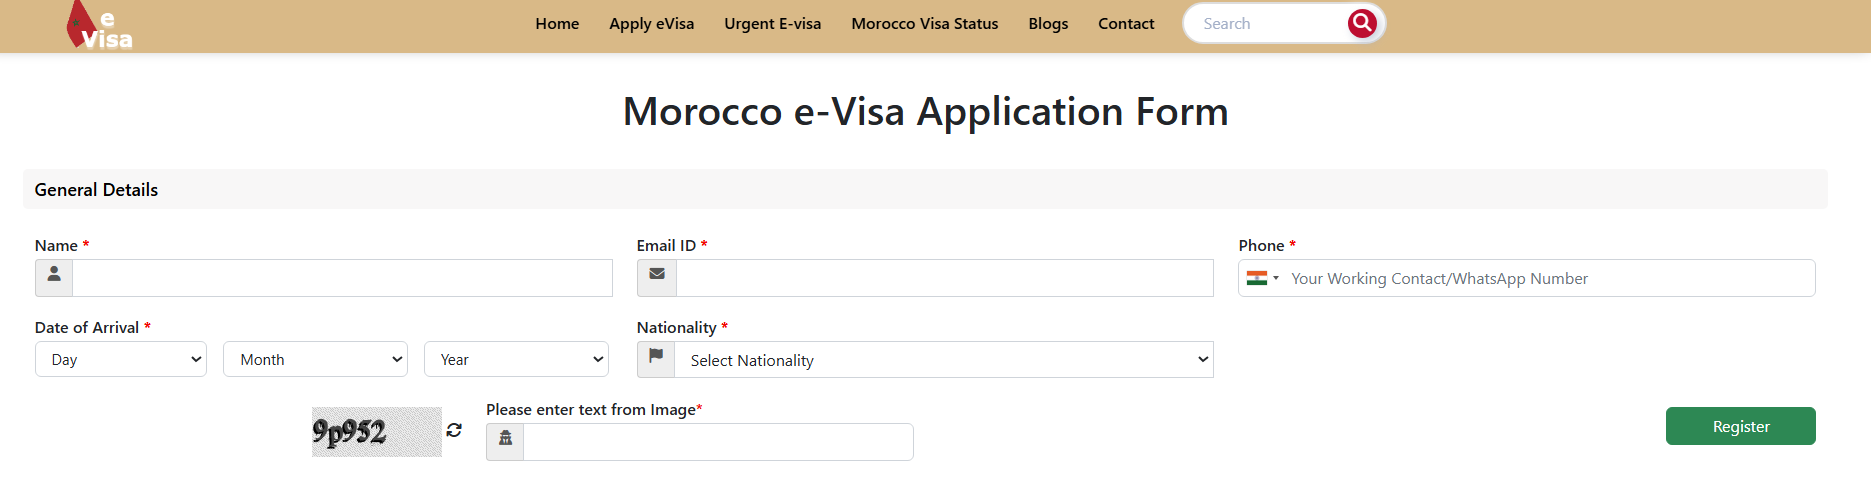Image resolution: width=1871 pixels, height=504 pixels.
Task: Click the flag icon beside Nationality
Action: click(656, 359)
